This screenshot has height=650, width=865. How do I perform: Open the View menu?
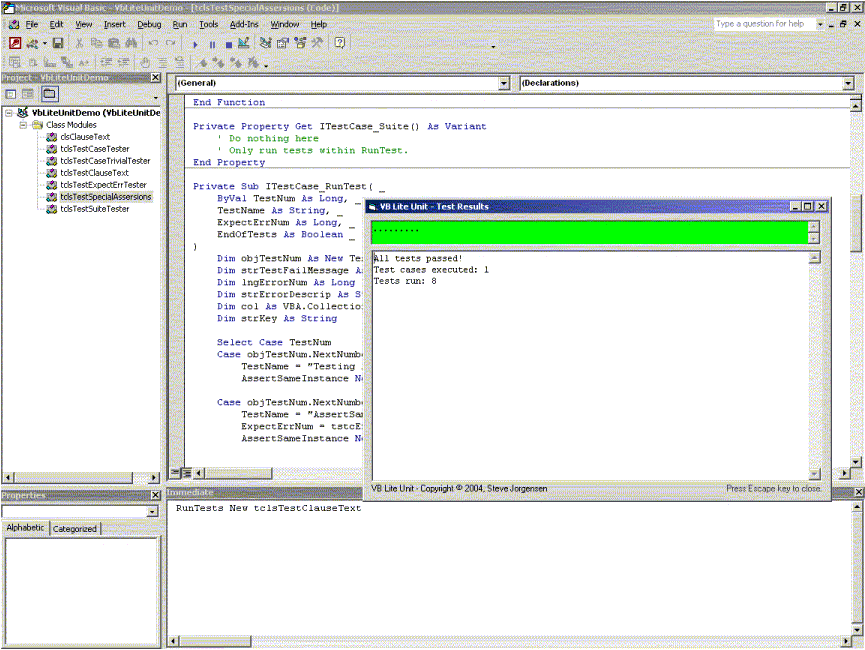(84, 24)
